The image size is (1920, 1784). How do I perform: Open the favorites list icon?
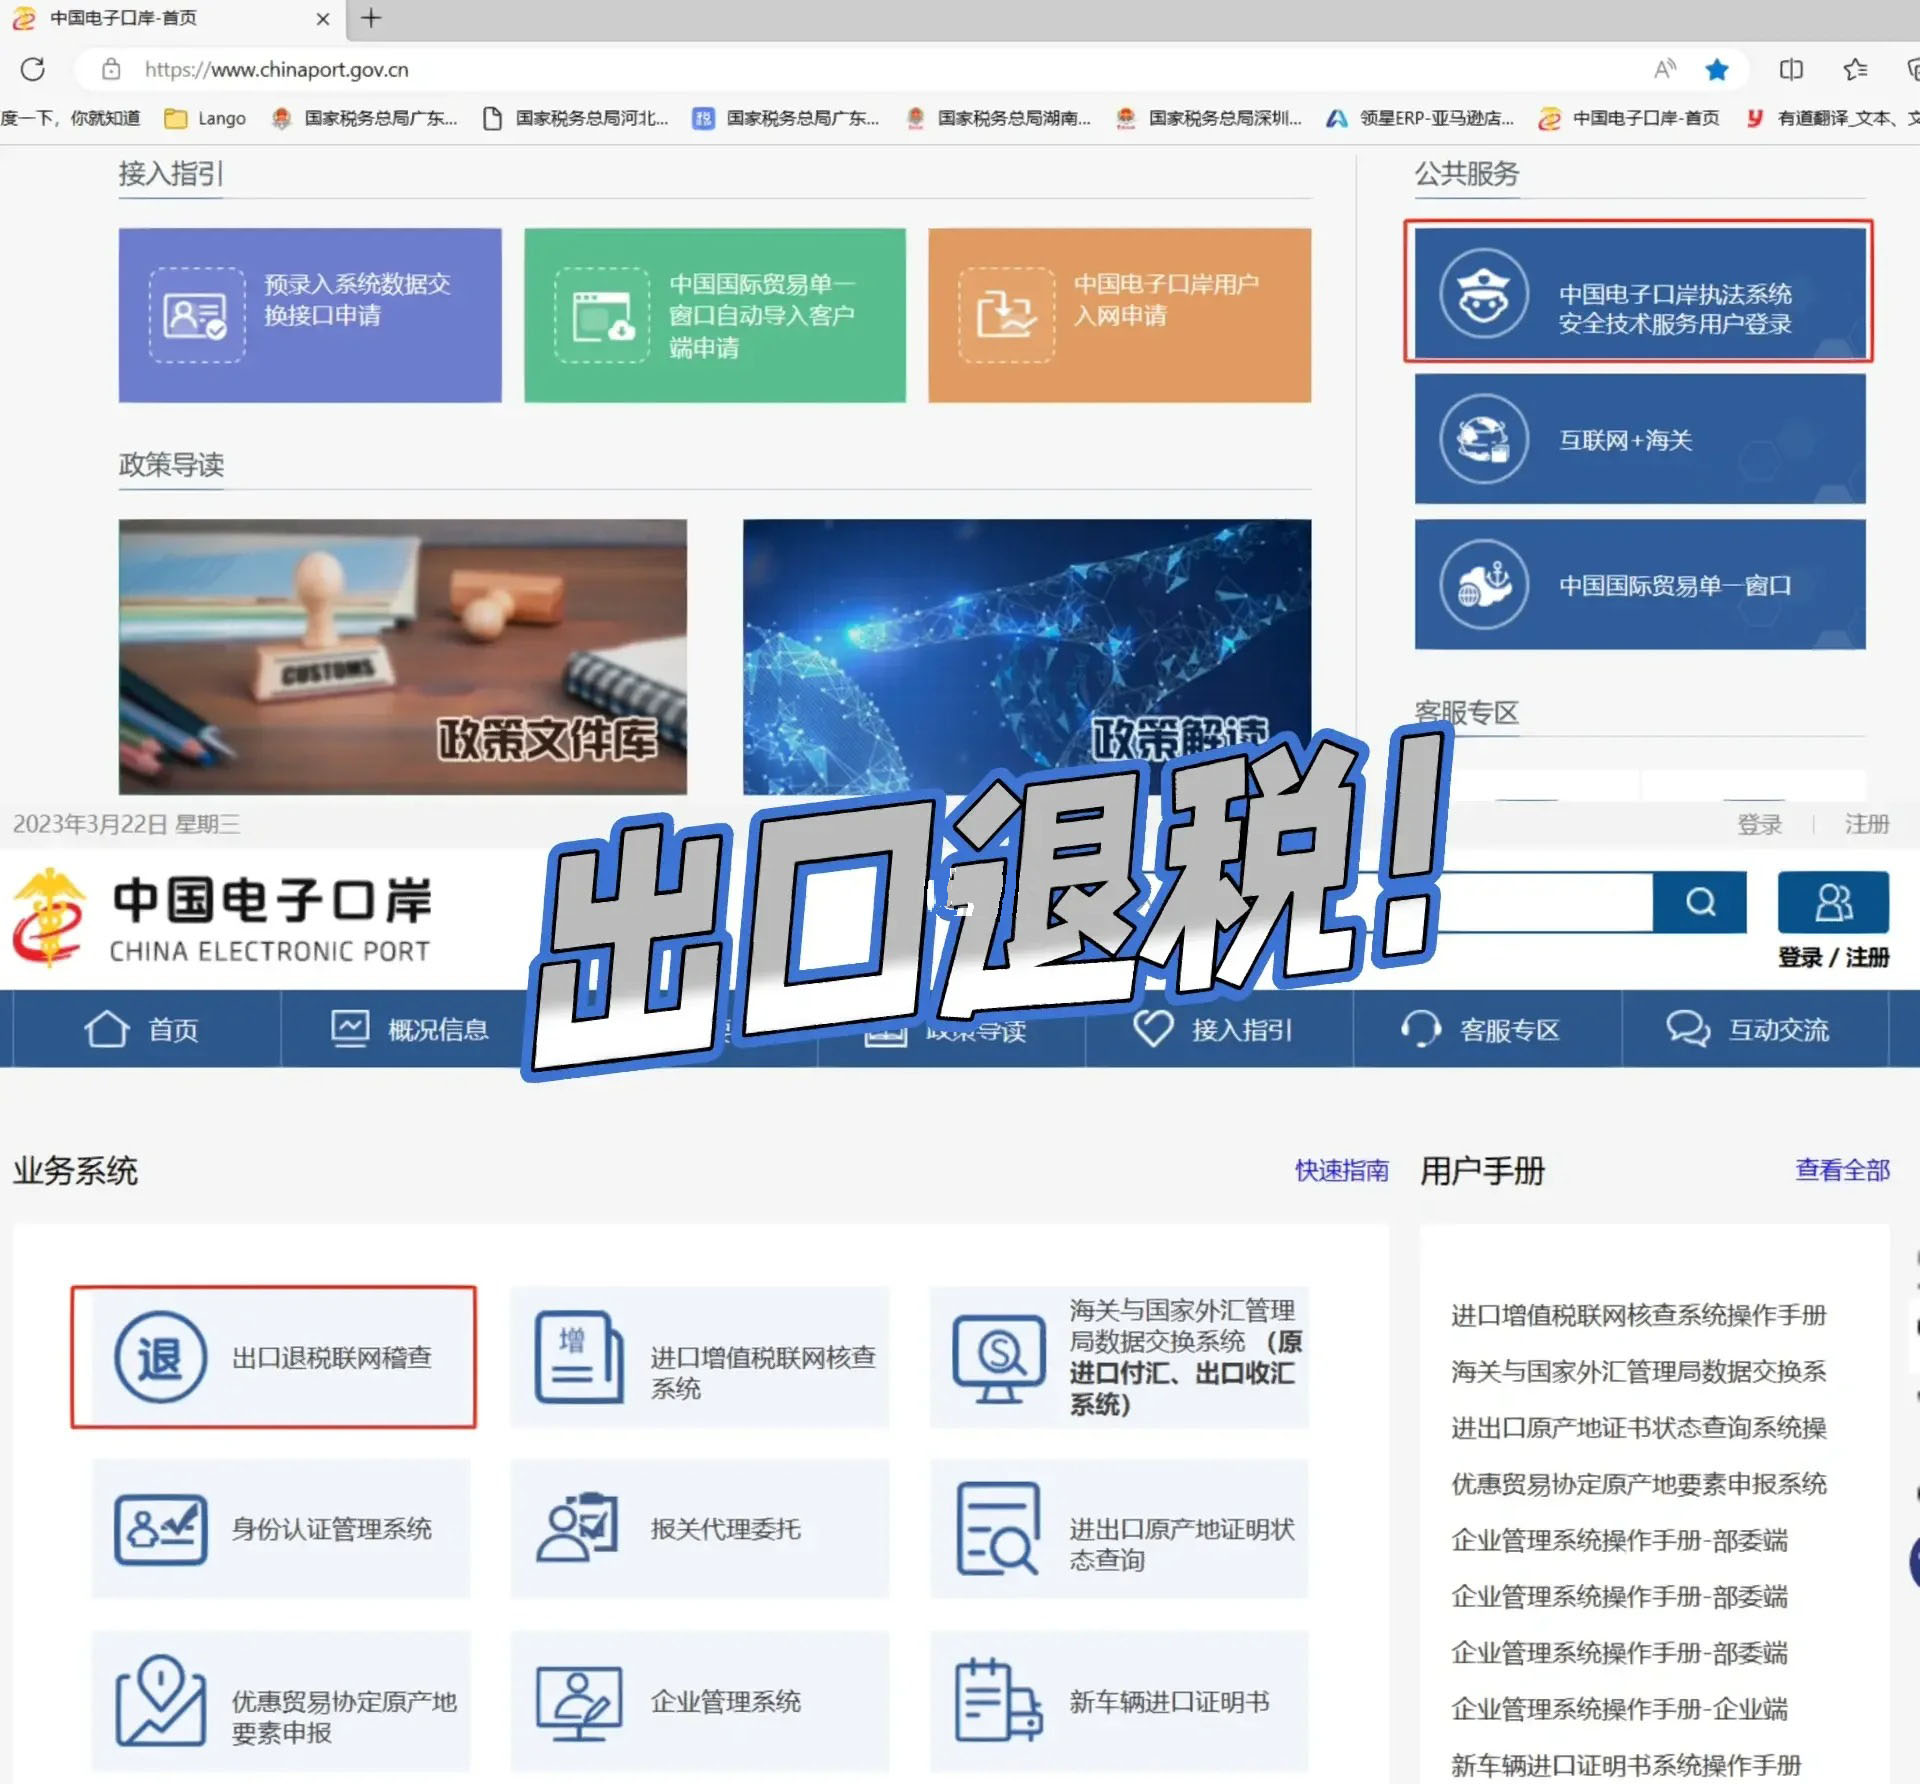[1855, 69]
